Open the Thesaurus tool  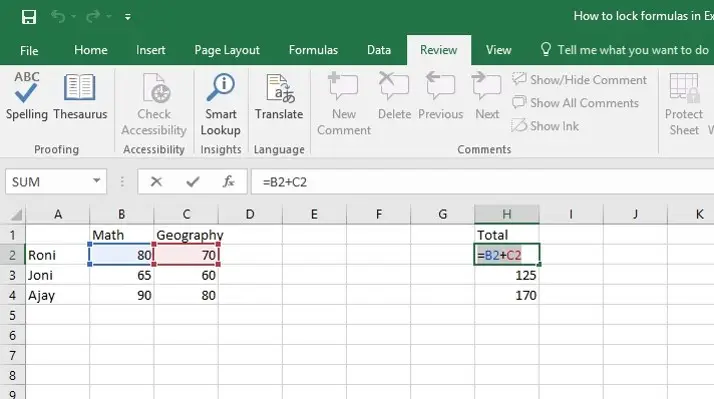point(80,96)
